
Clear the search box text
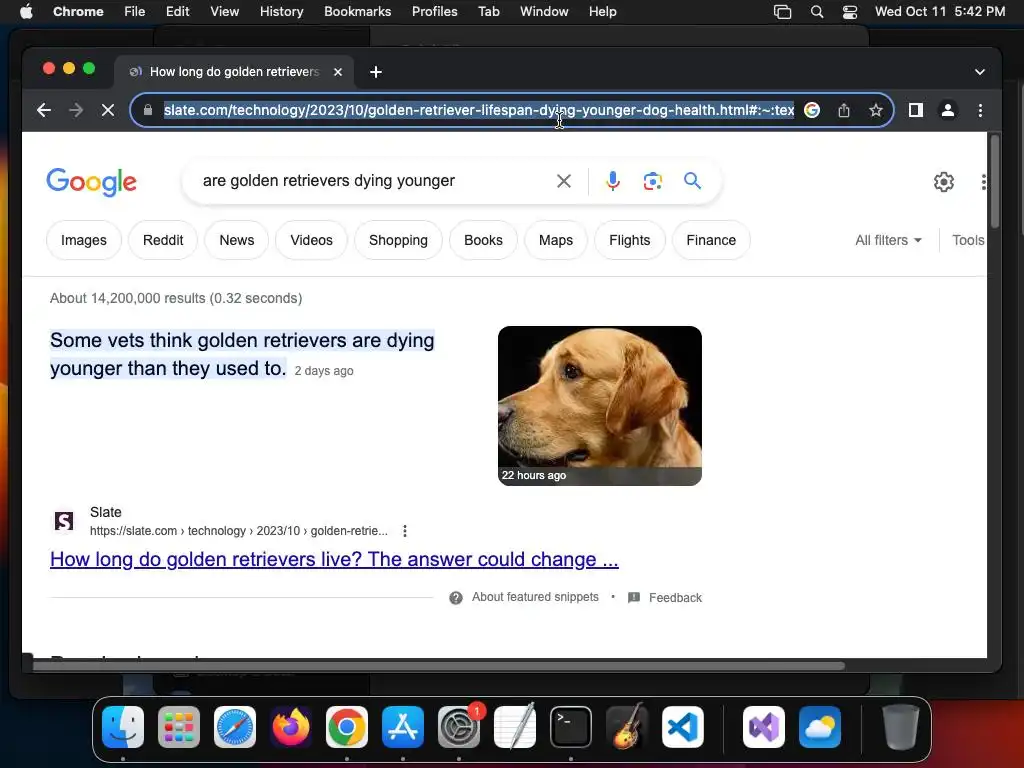(x=564, y=181)
